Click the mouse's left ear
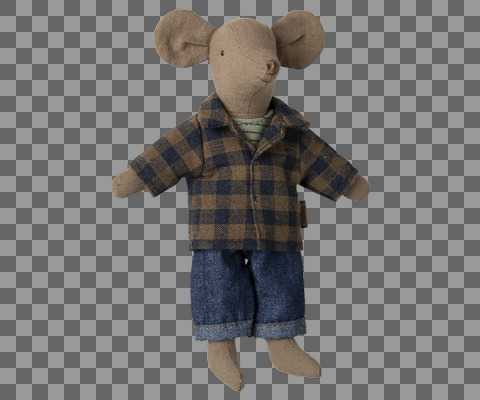480x400 pixels. pyautogui.click(x=183, y=38)
